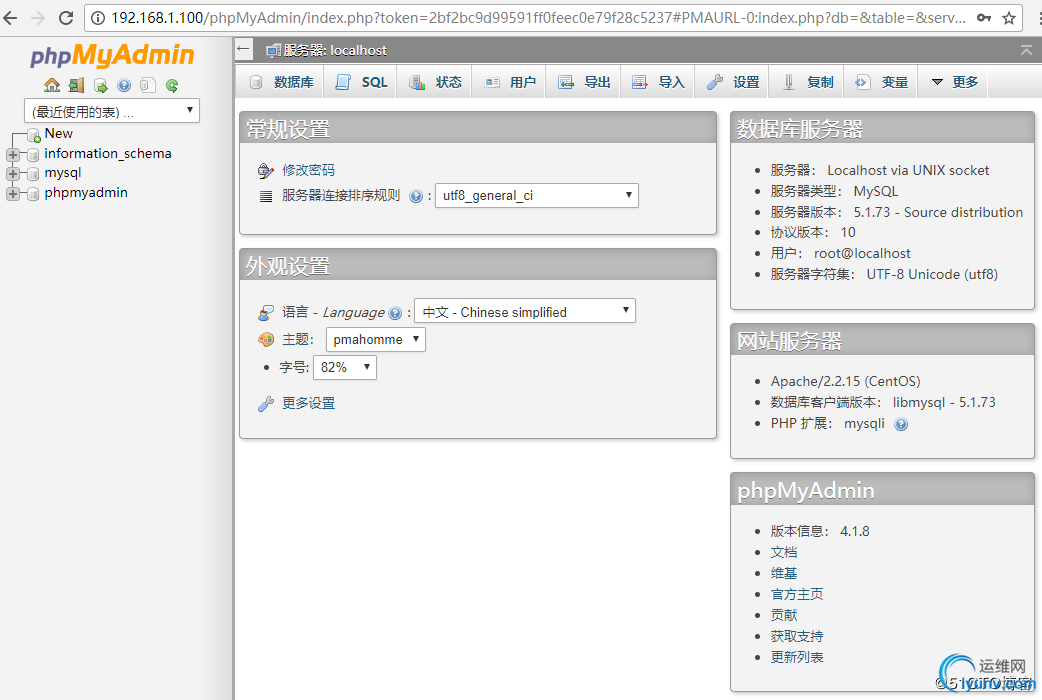Image resolution: width=1042 pixels, height=700 pixels.
Task: View site info icon in address bar
Action: [x=98, y=18]
